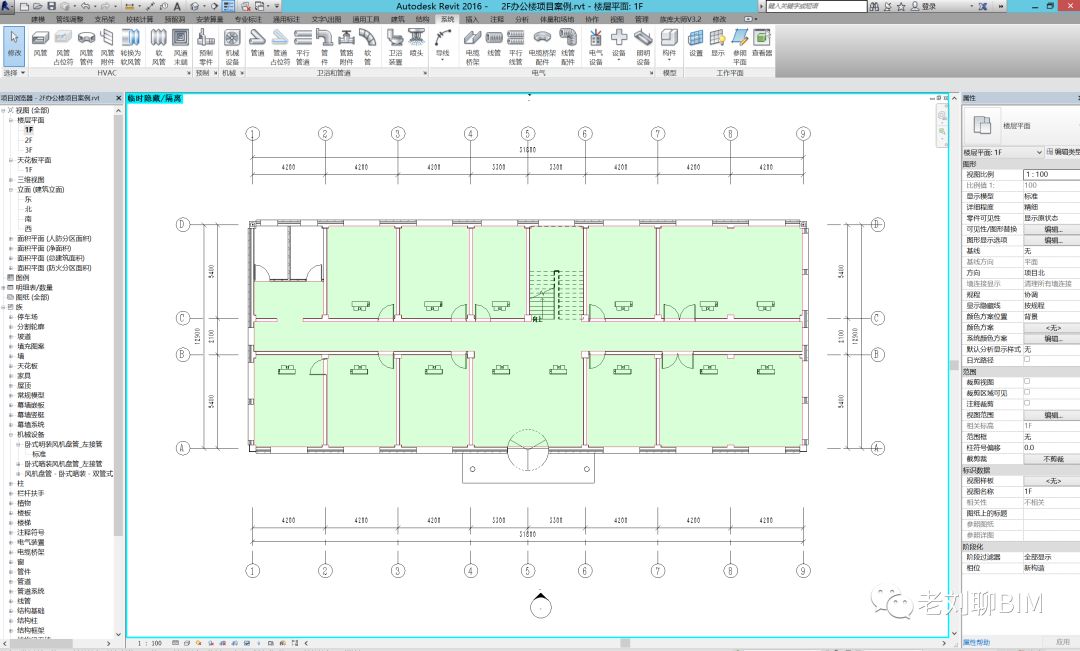1080x651 pixels.
Task: Collapse the 机械设备 family node
Action: pyautogui.click(x=11, y=435)
